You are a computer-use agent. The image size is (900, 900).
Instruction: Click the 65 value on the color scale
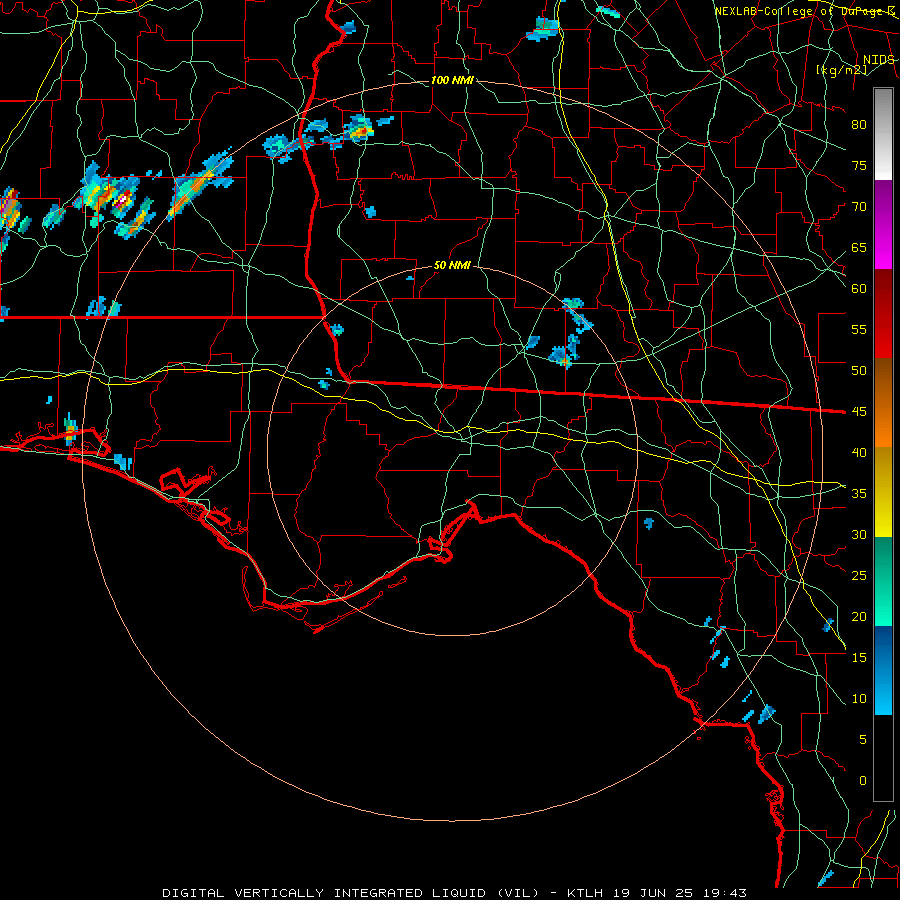(x=859, y=248)
